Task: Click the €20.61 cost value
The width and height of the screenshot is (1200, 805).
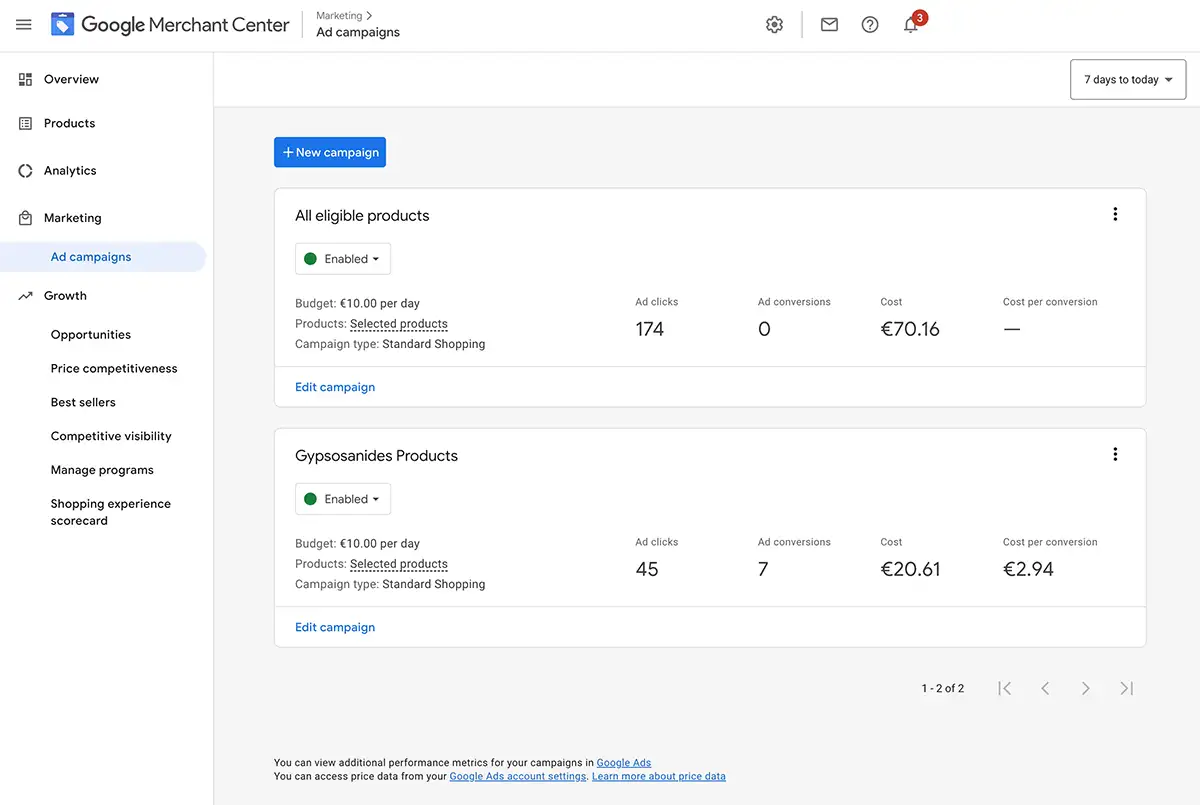Action: [x=910, y=569]
